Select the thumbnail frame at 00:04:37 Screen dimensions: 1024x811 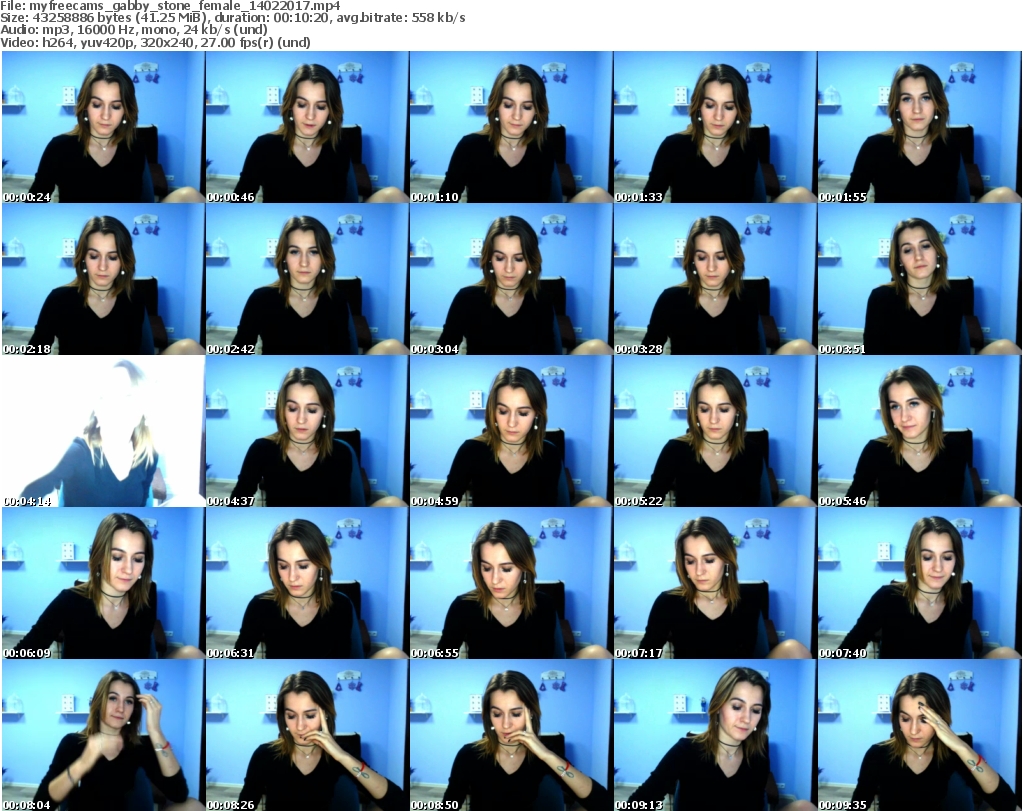[x=308, y=431]
